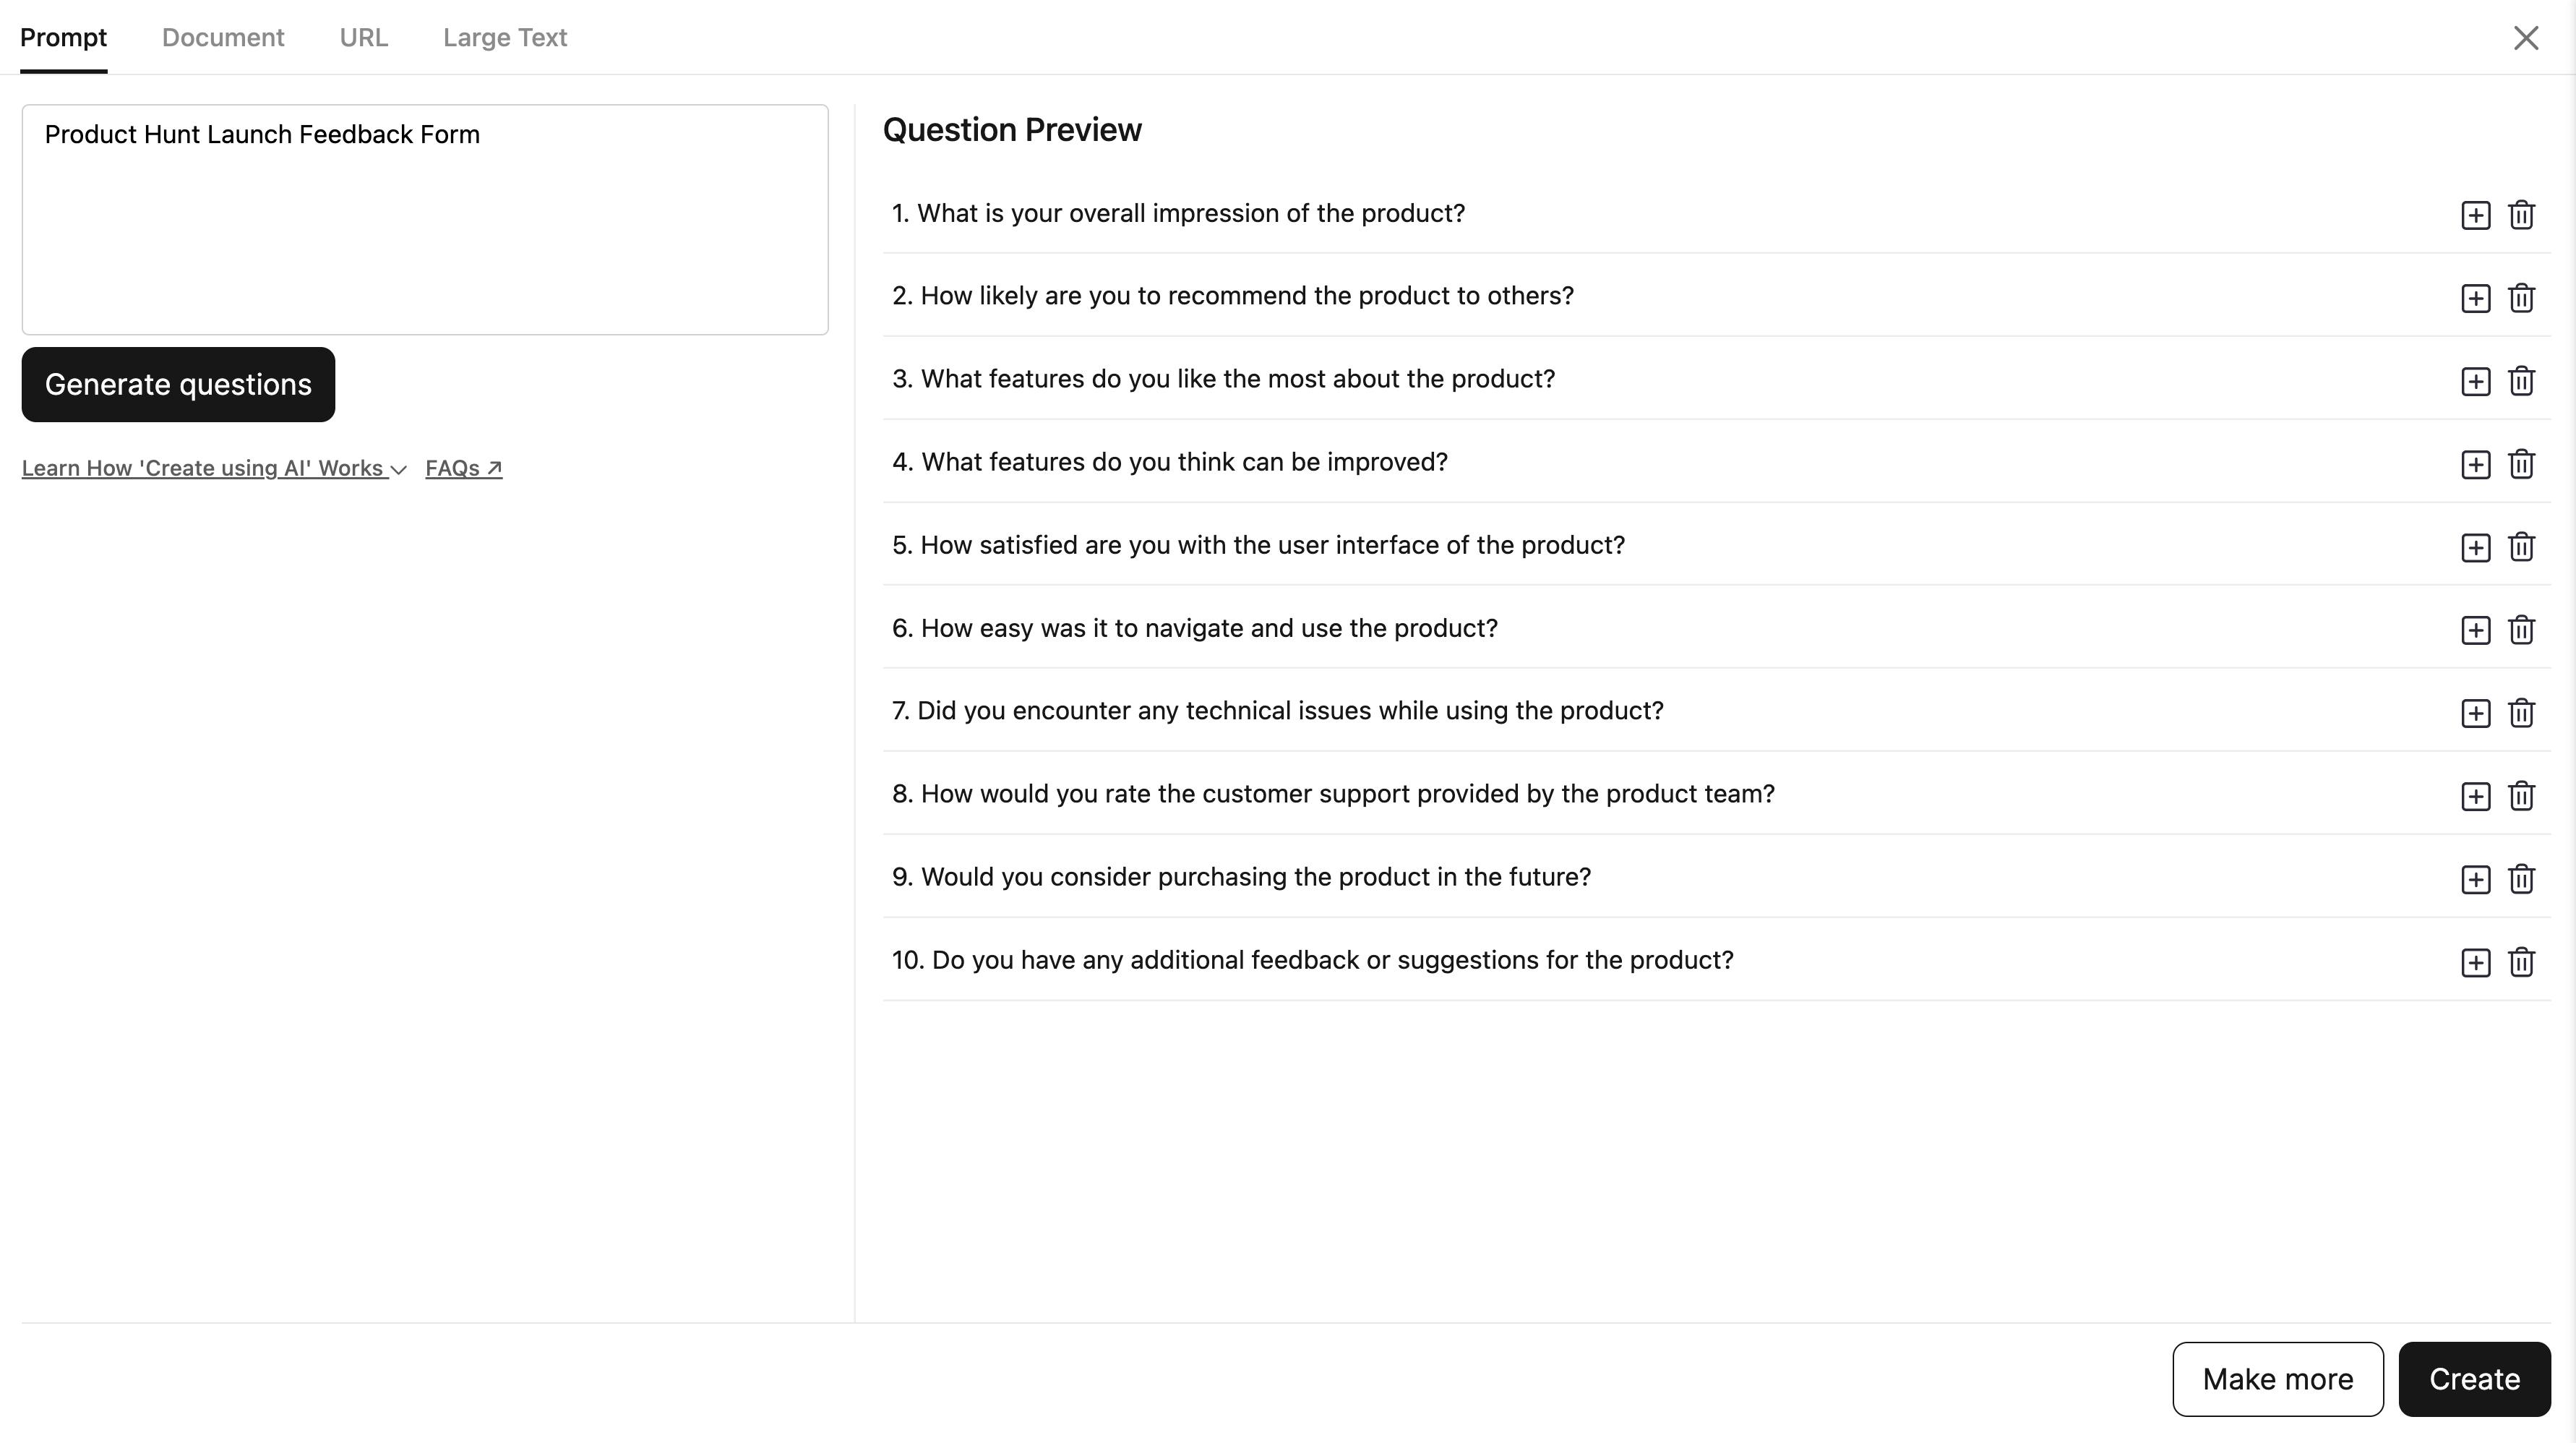Click the Create button
This screenshot has height=1443, width=2576.
tap(2474, 1378)
